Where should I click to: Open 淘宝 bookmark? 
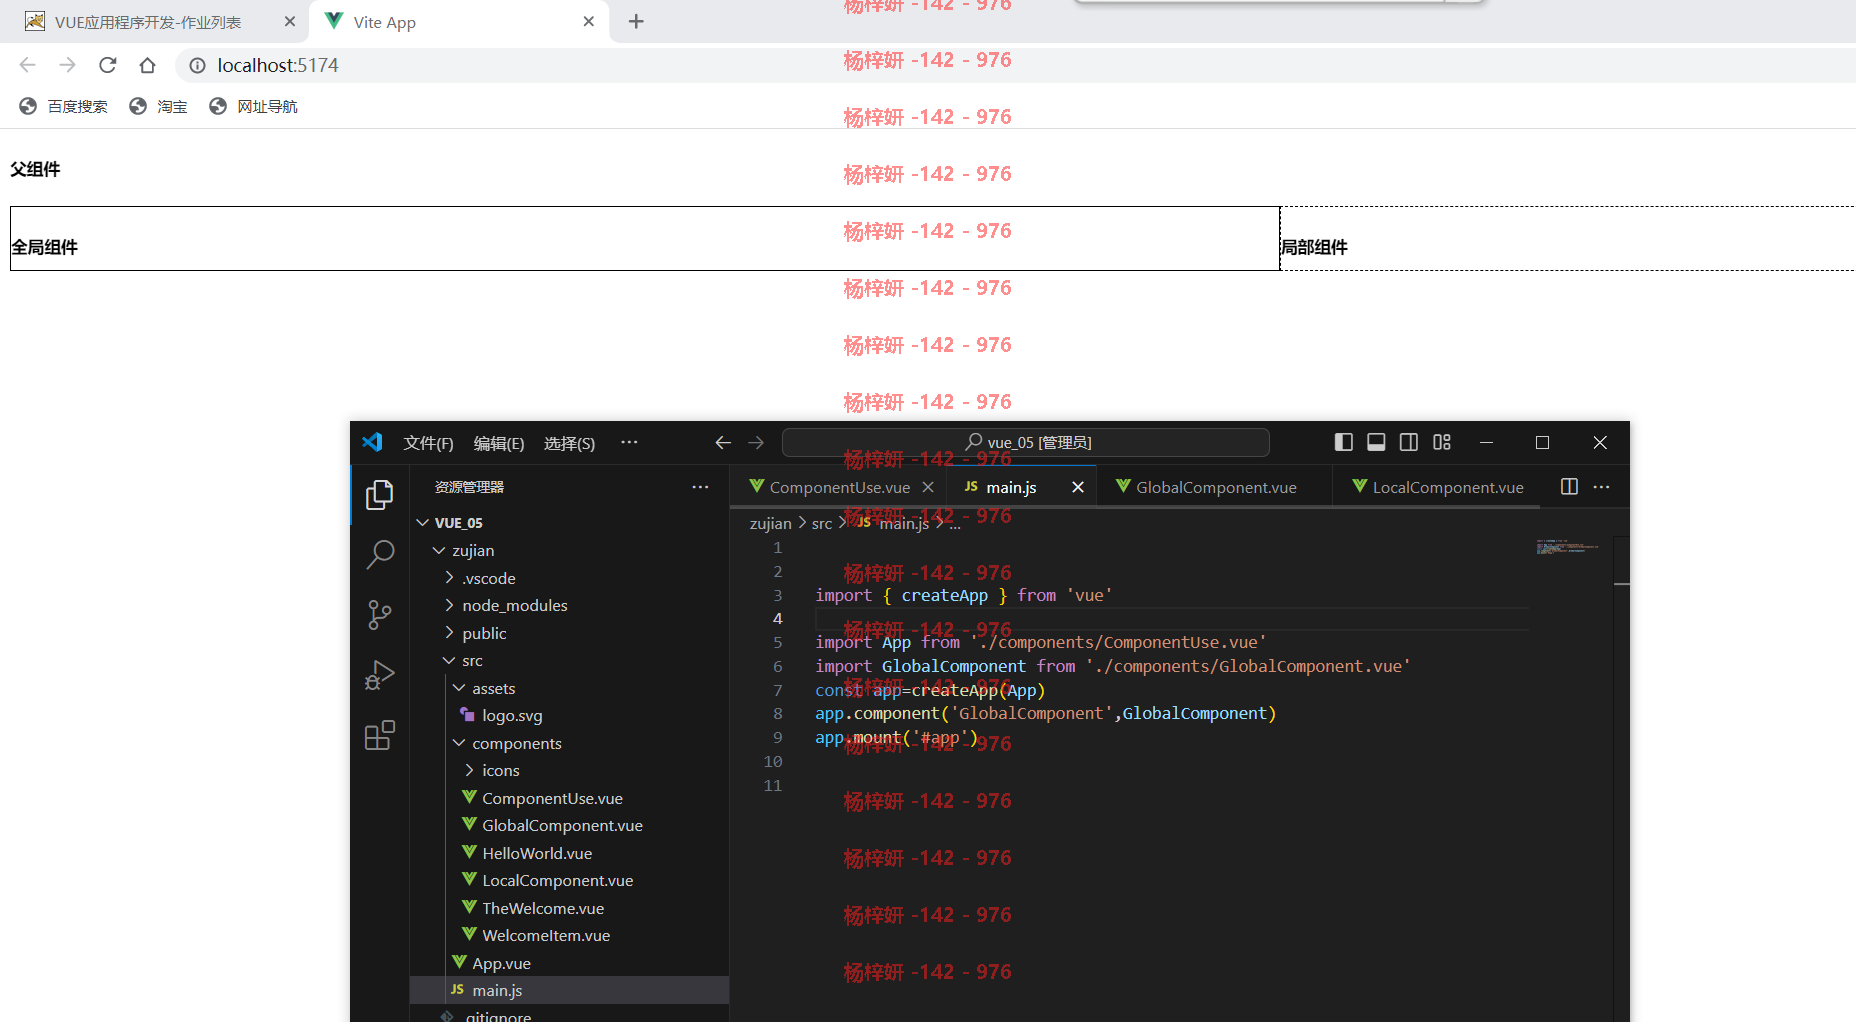(x=159, y=106)
